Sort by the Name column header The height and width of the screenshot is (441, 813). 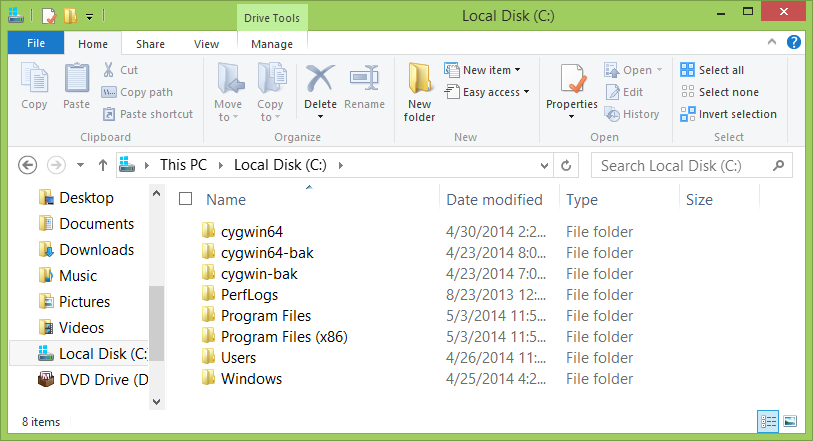click(x=226, y=200)
